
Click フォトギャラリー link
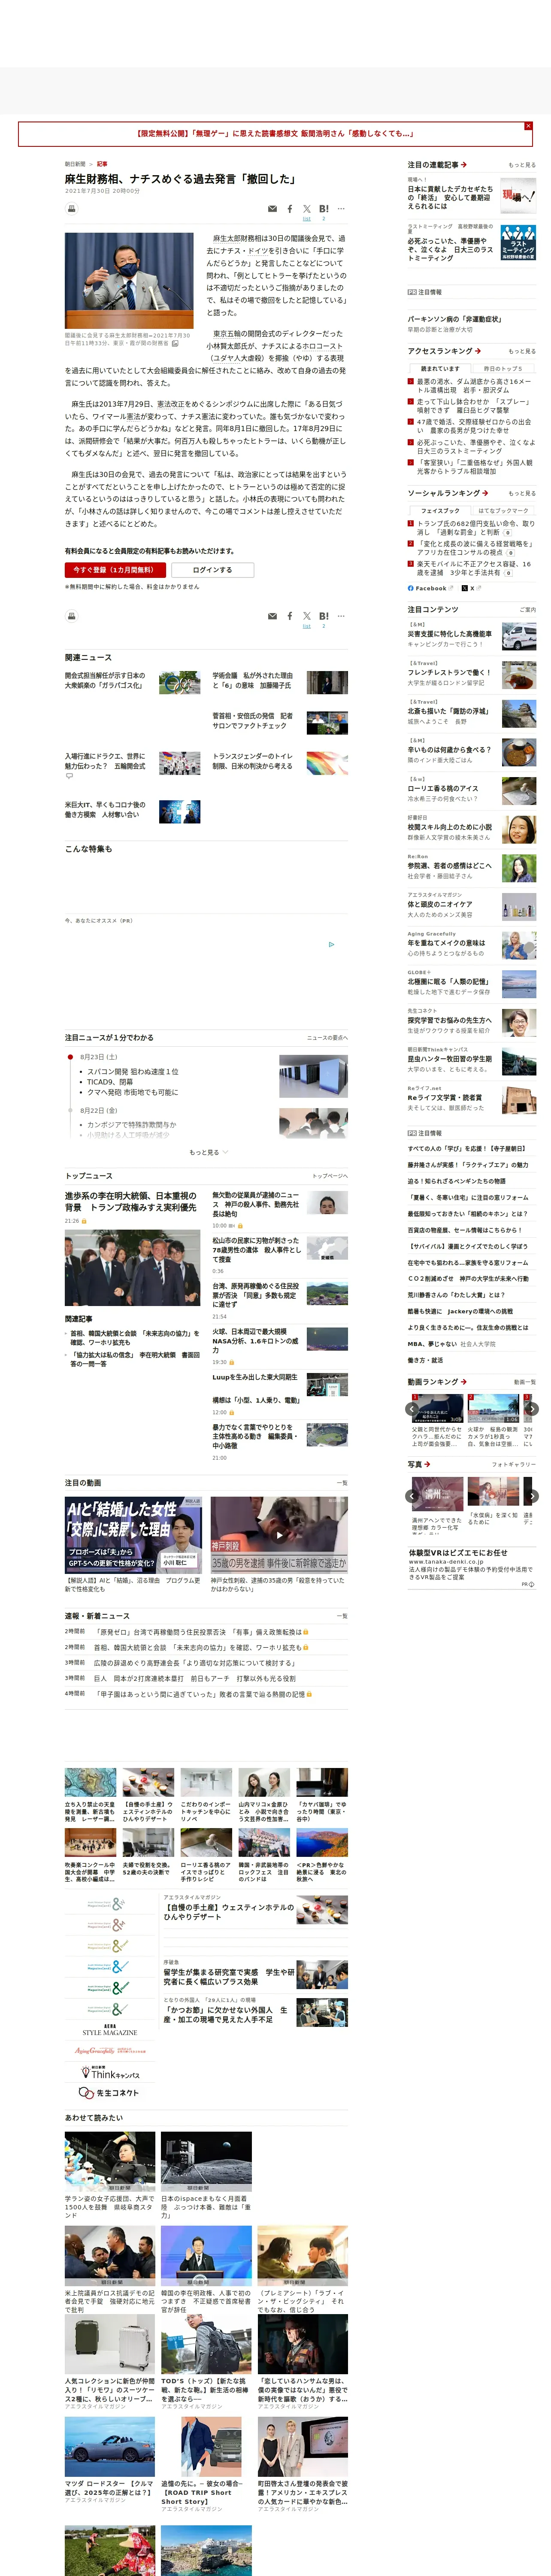pyautogui.click(x=514, y=1465)
